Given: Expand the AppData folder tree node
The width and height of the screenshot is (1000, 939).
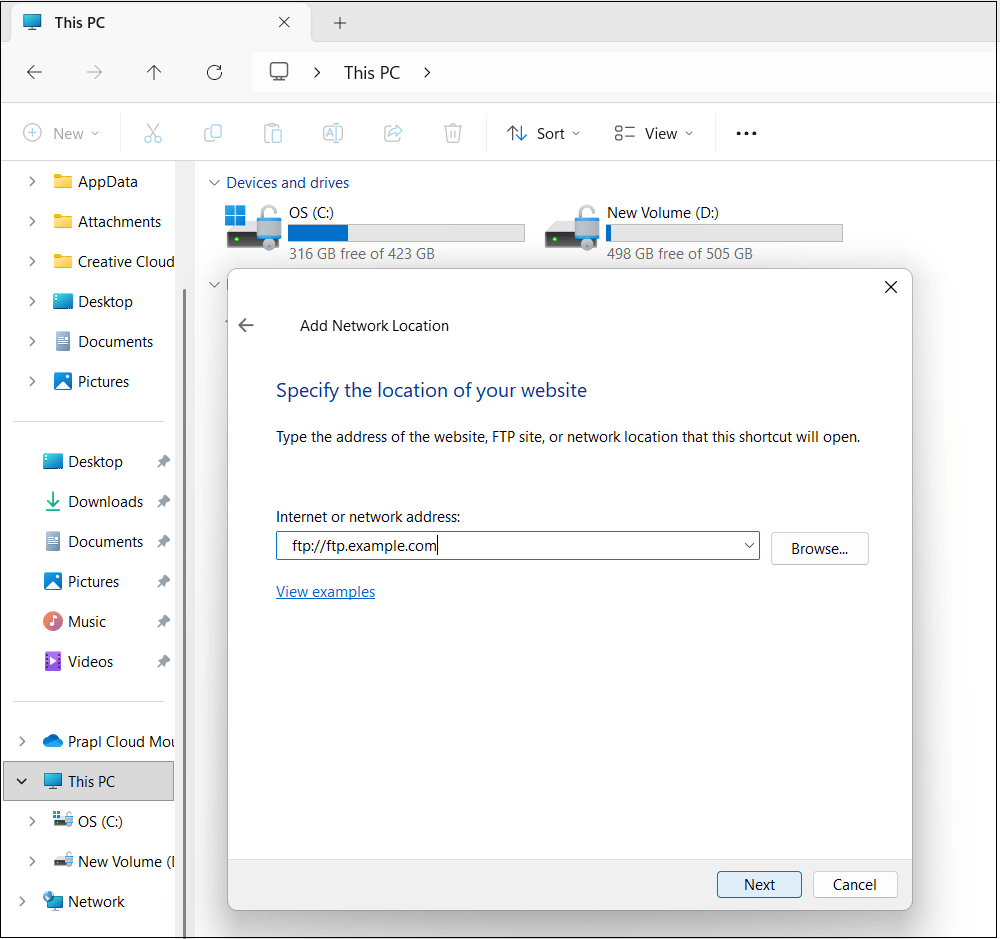Looking at the screenshot, I should pos(32,182).
